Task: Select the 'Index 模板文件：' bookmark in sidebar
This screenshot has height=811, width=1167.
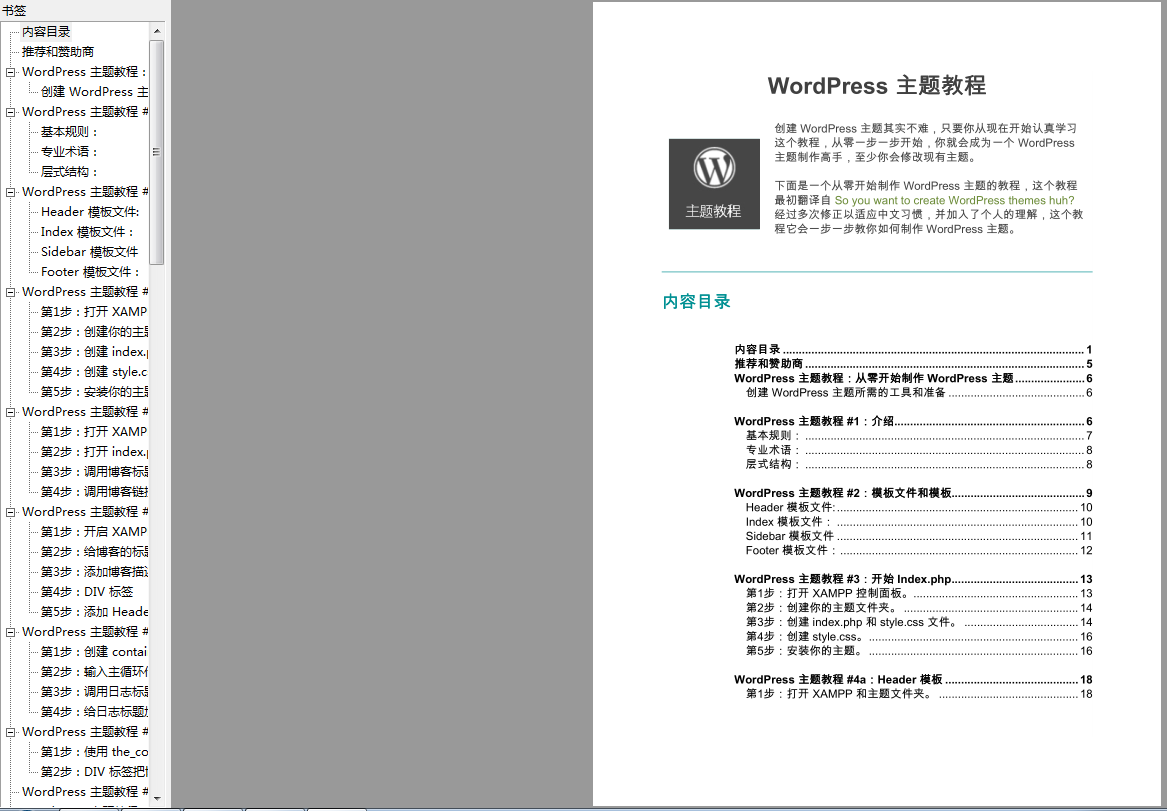Action: [x=87, y=232]
